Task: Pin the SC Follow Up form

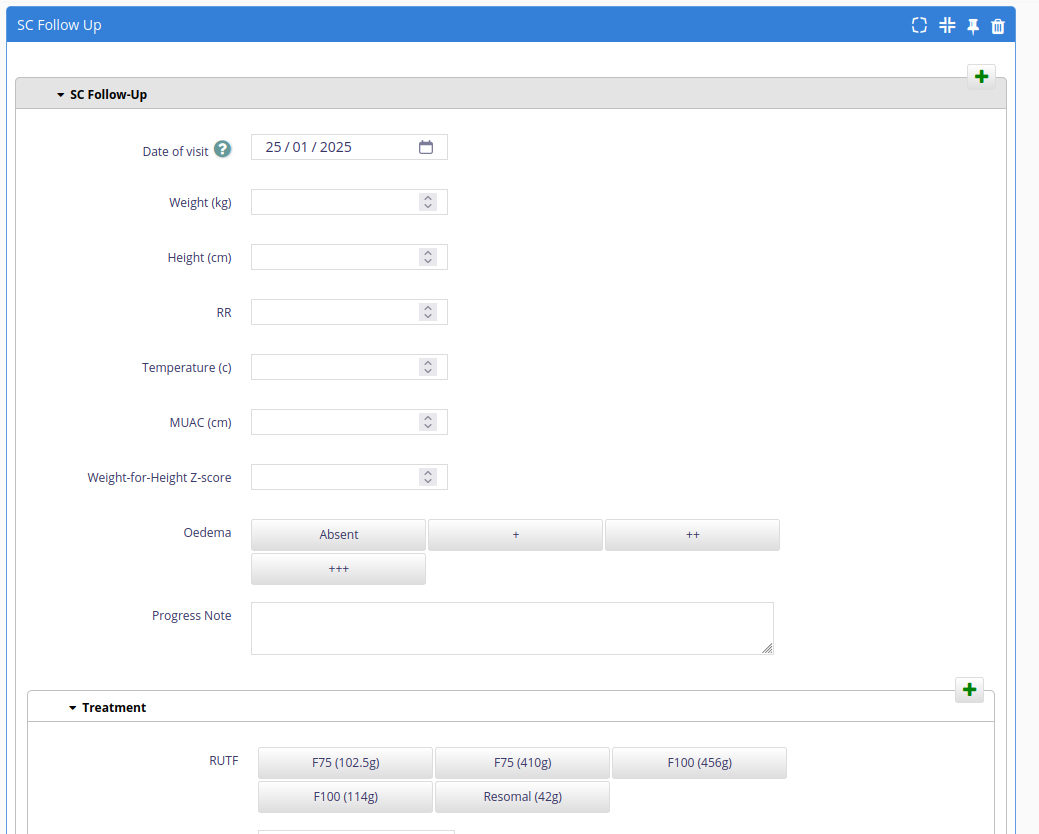Action: coord(973,26)
